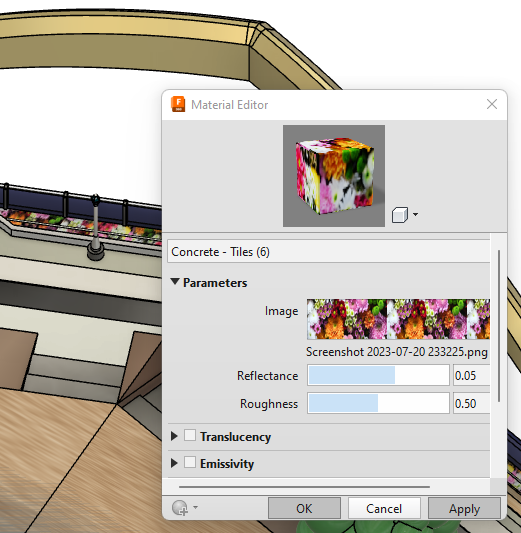Close the Material Editor dialog
The width and height of the screenshot is (521, 533).
492,104
